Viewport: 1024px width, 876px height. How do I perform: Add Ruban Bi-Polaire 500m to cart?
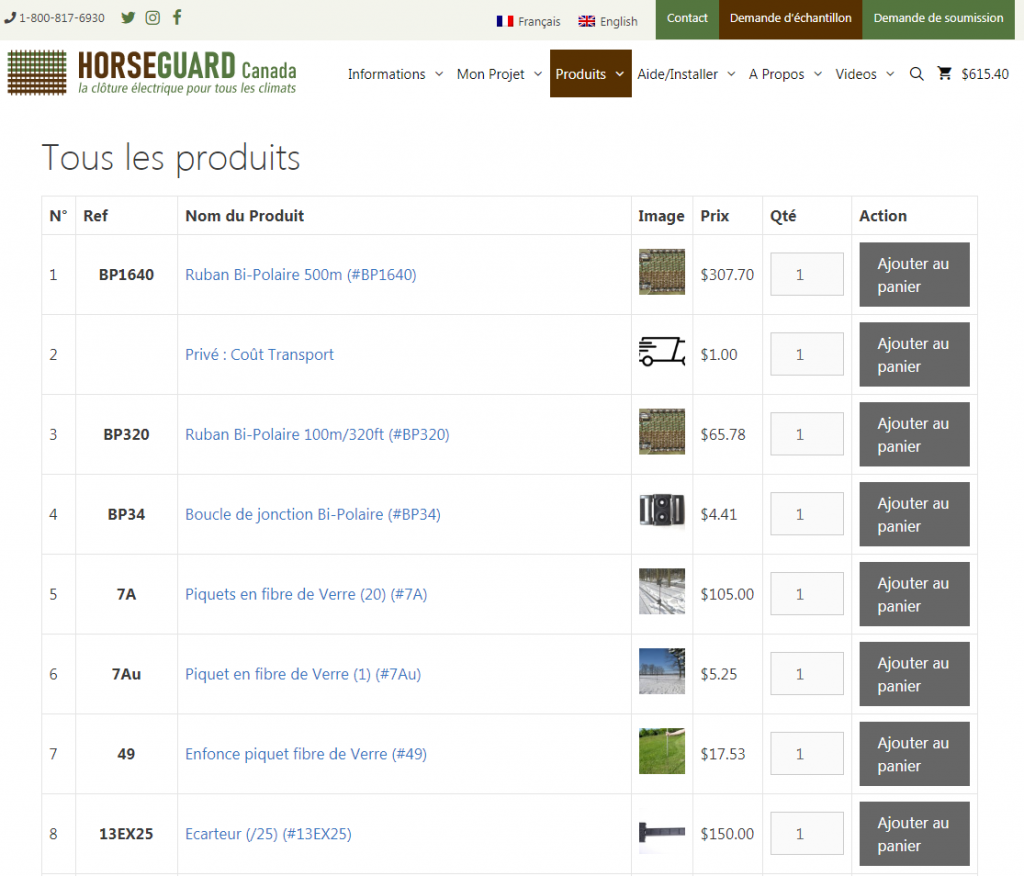pyautogui.click(x=914, y=274)
